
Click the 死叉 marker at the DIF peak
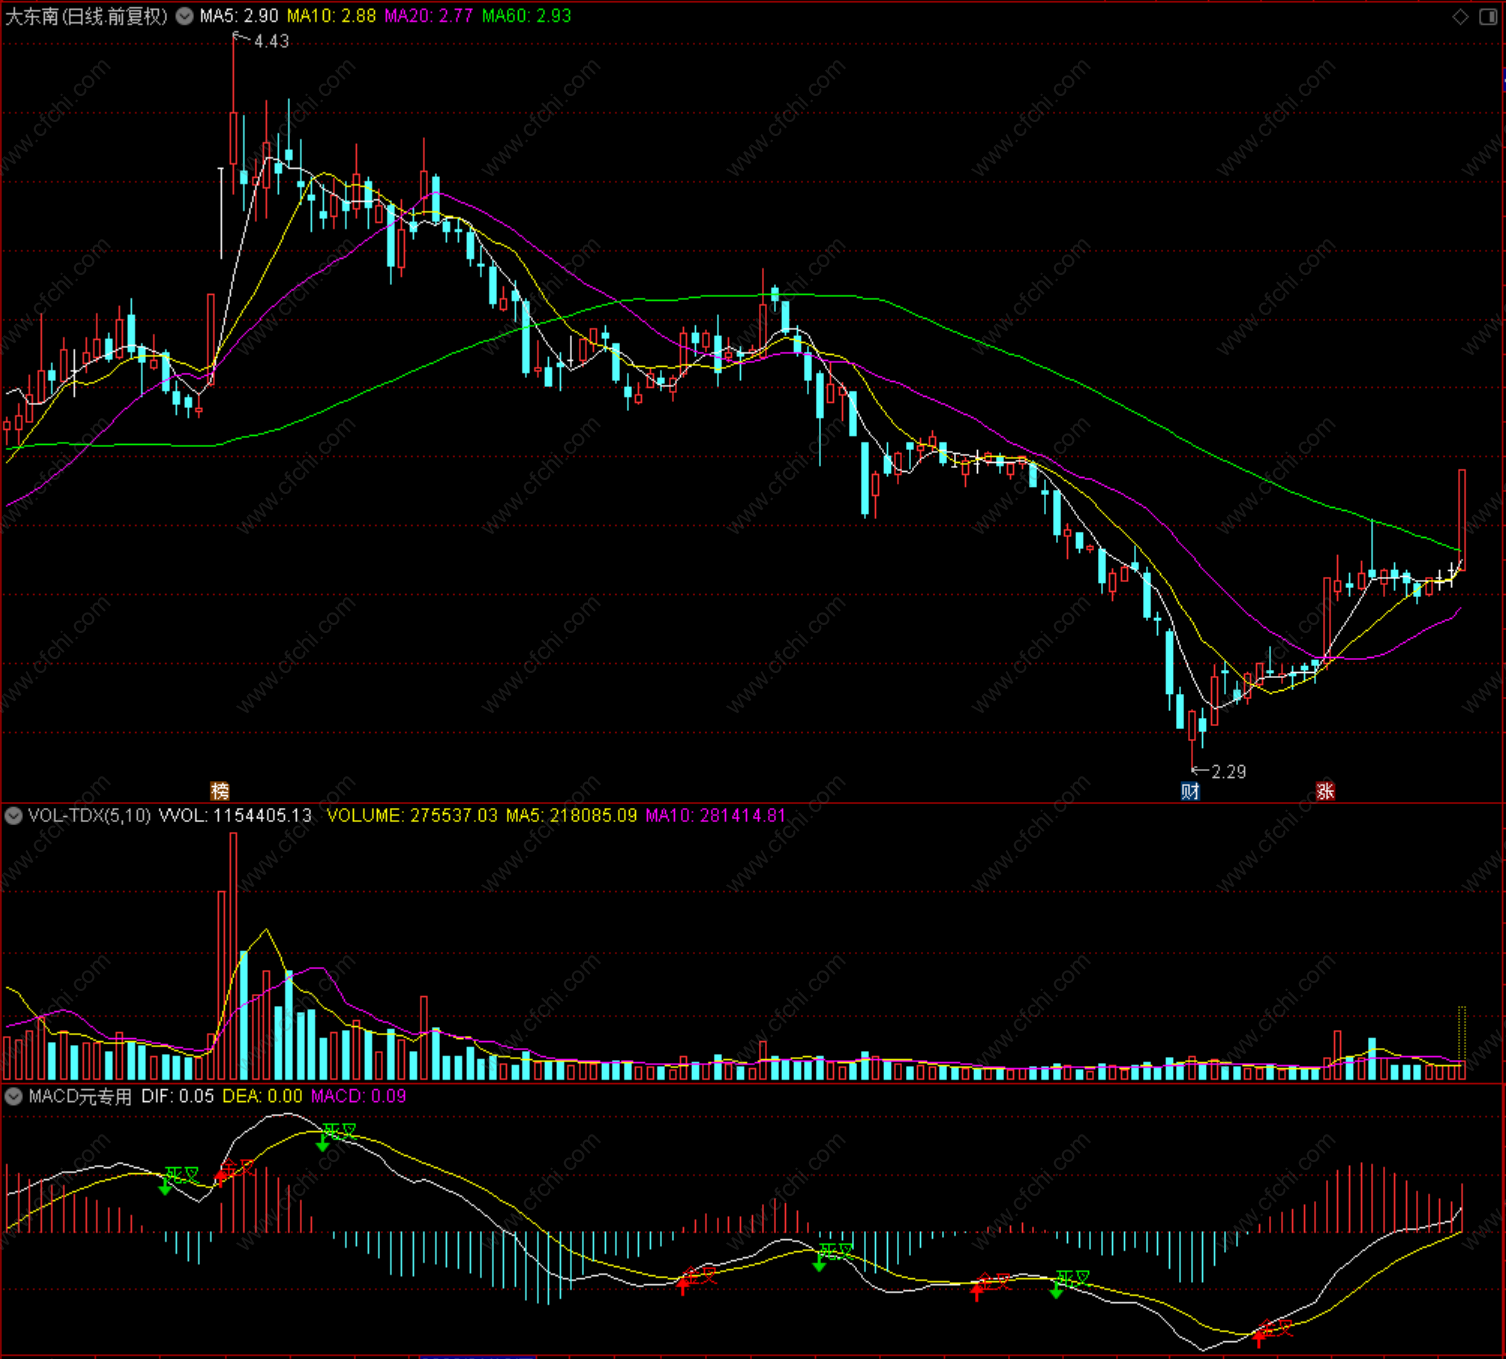[339, 1131]
